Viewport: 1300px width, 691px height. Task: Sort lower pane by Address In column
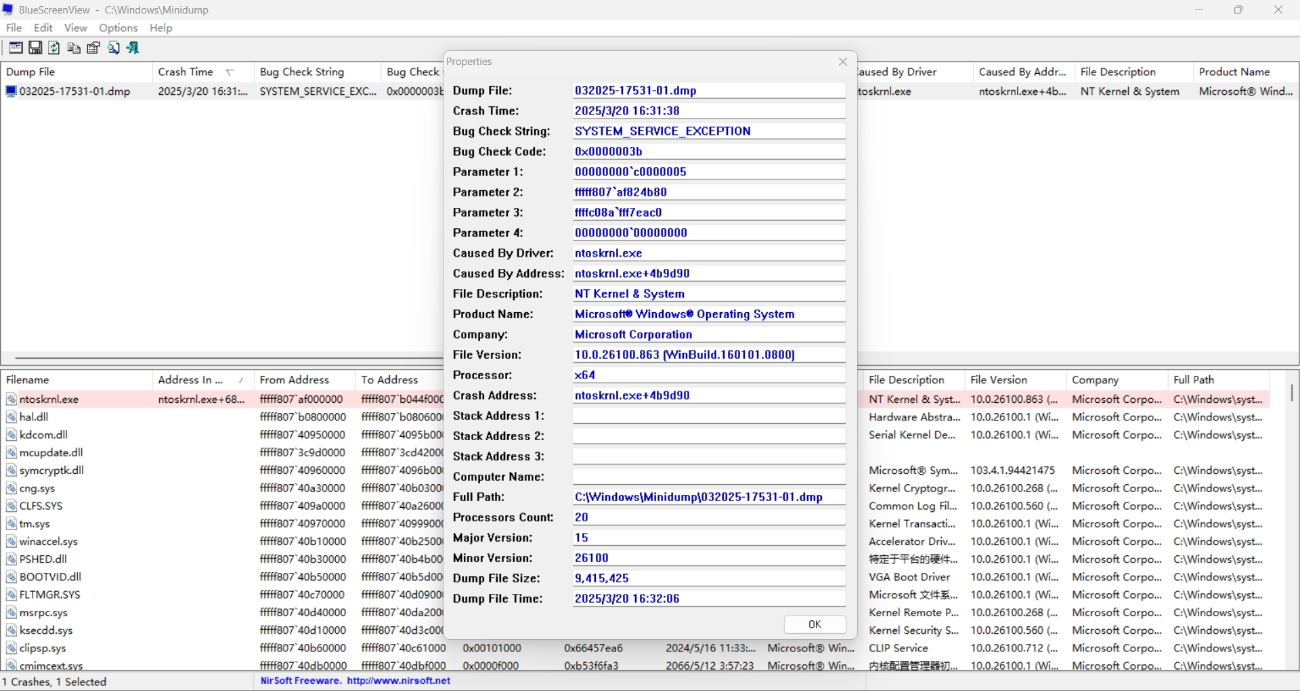click(x=203, y=380)
